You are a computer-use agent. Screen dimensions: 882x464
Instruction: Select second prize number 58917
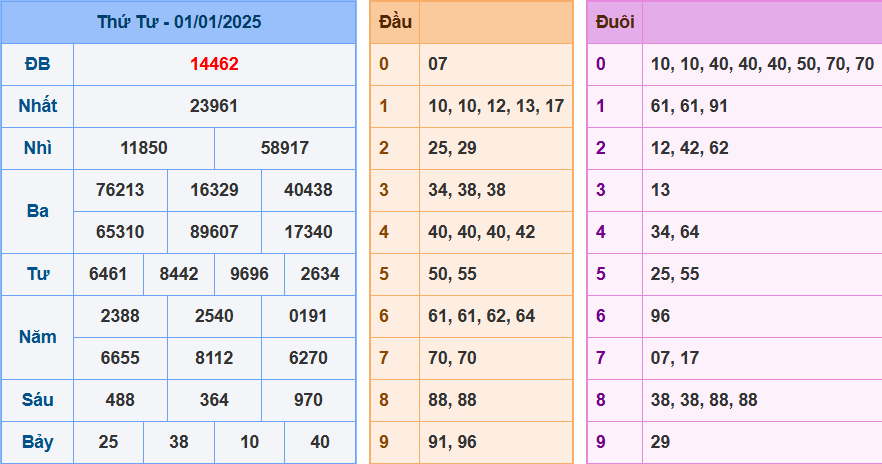point(285,148)
